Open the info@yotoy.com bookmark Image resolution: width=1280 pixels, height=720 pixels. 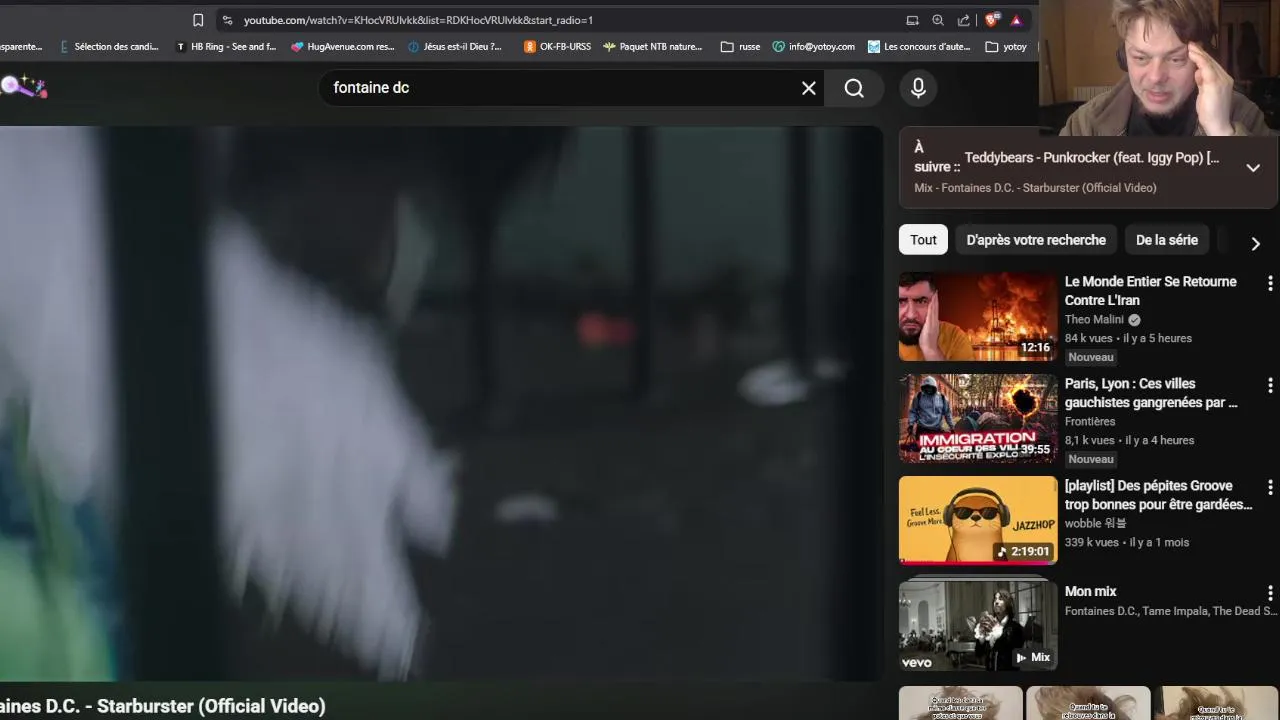pos(814,46)
